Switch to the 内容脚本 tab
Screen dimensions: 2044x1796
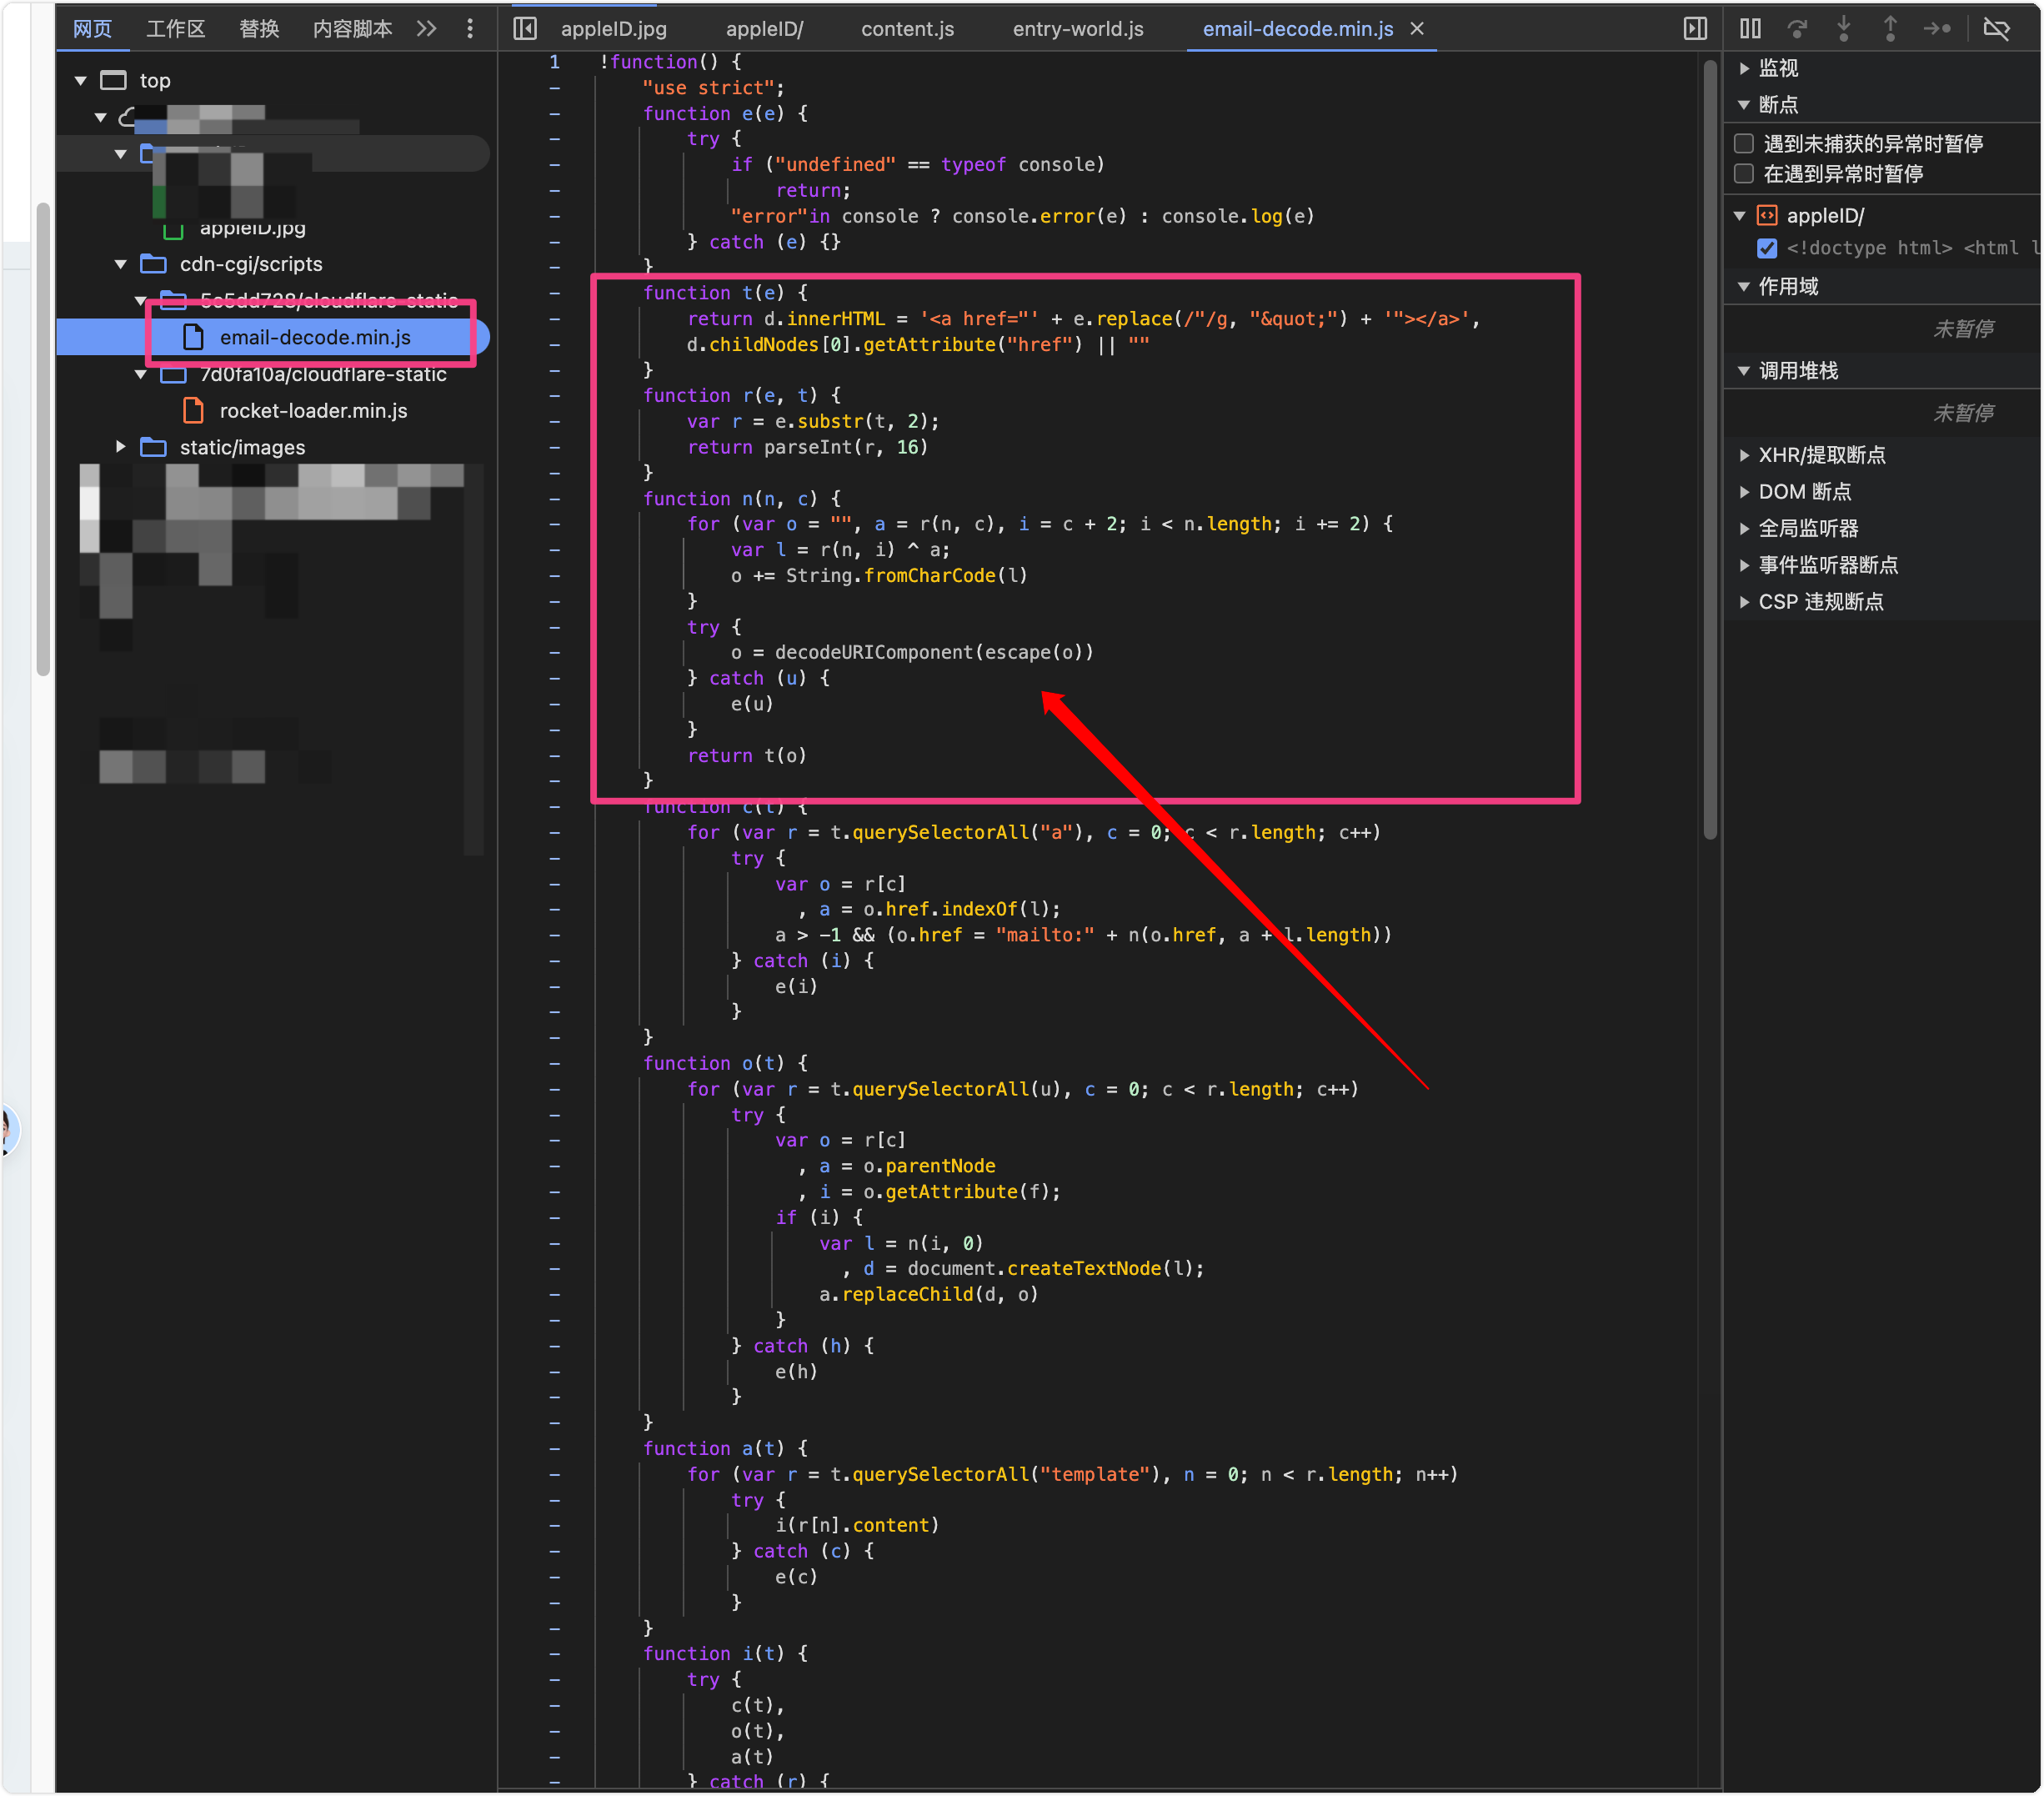coord(352,29)
